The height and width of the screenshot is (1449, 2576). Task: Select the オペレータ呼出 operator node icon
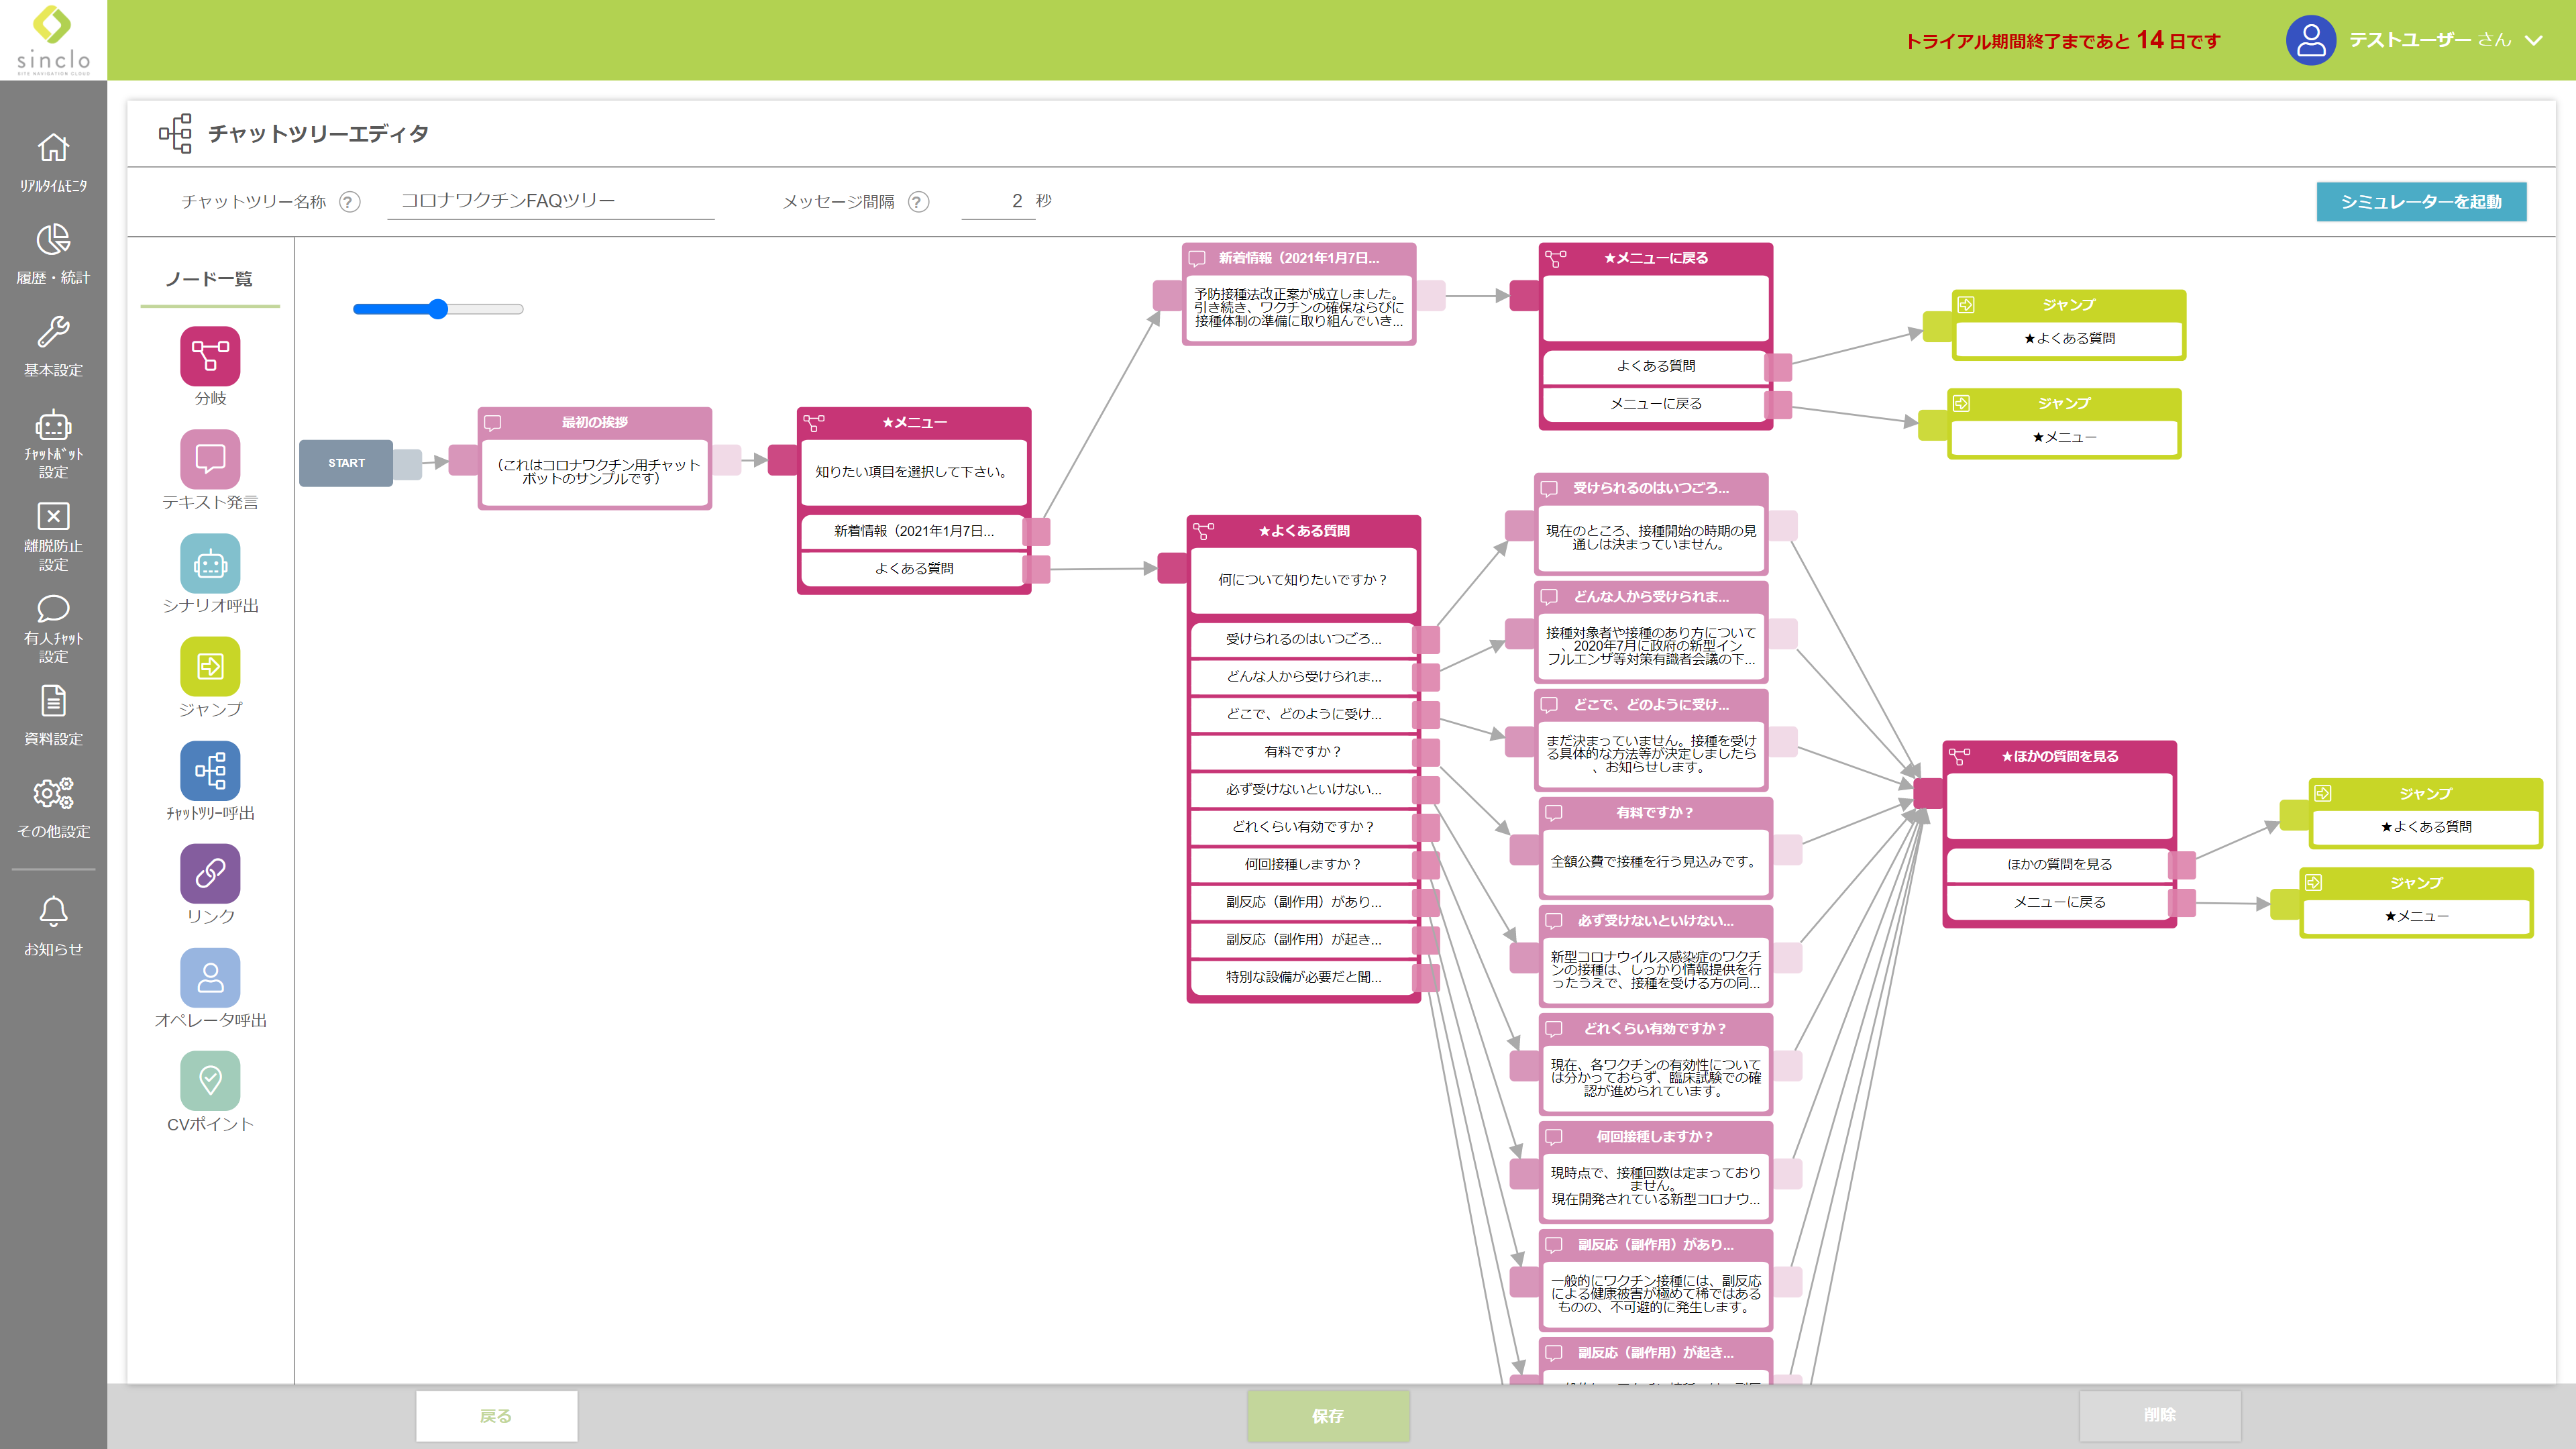[210, 978]
